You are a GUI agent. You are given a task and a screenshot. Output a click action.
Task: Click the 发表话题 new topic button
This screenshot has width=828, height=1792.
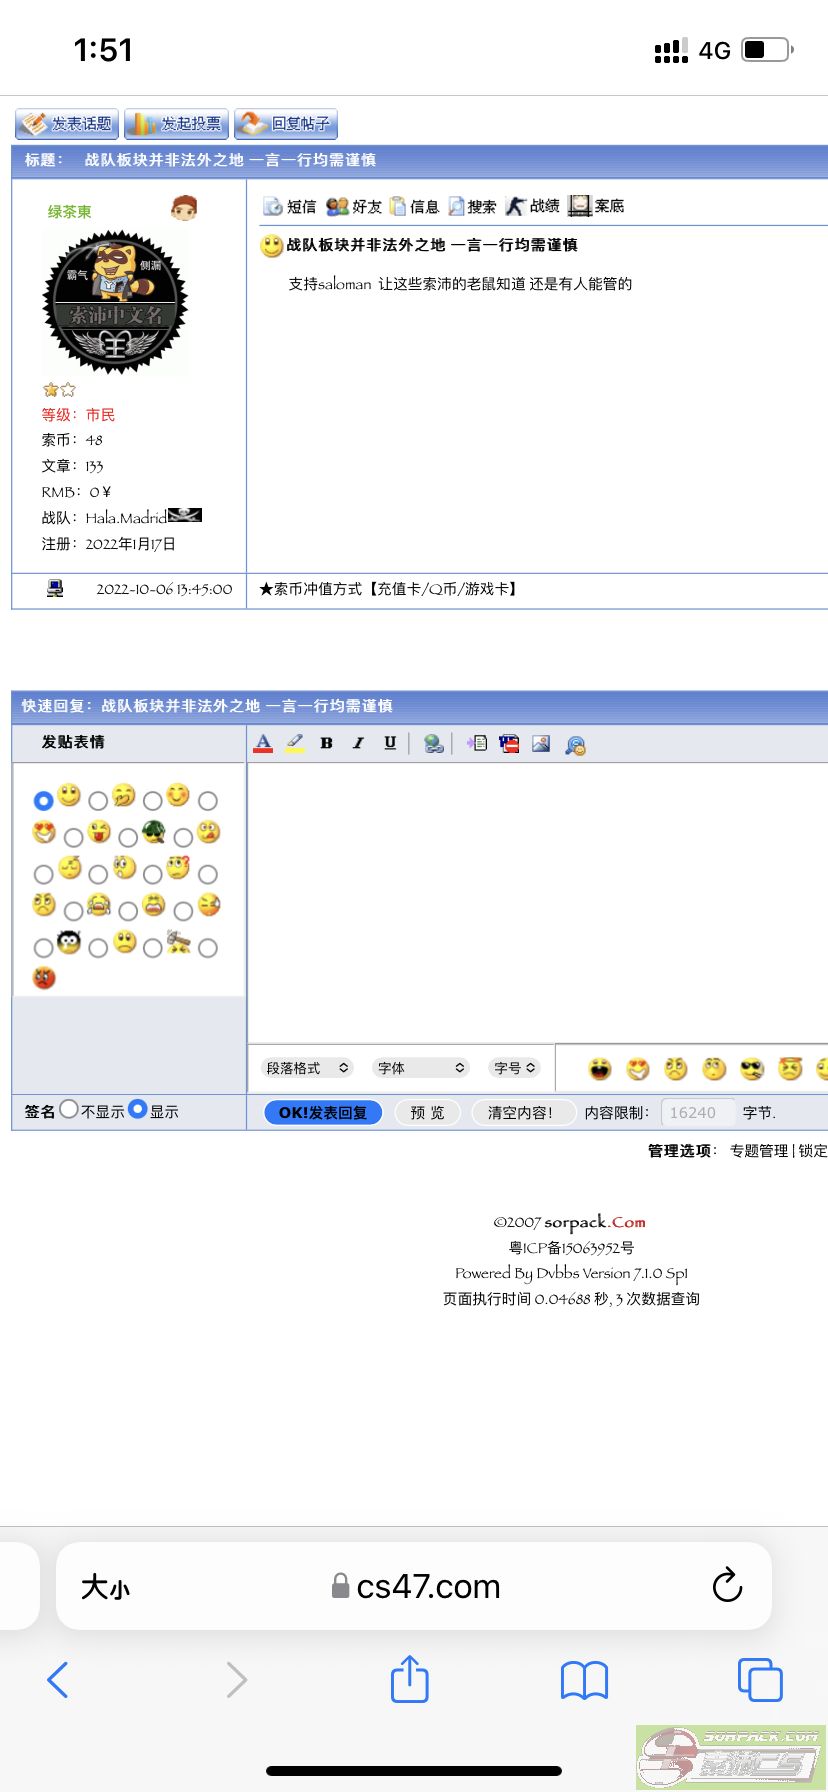point(67,124)
